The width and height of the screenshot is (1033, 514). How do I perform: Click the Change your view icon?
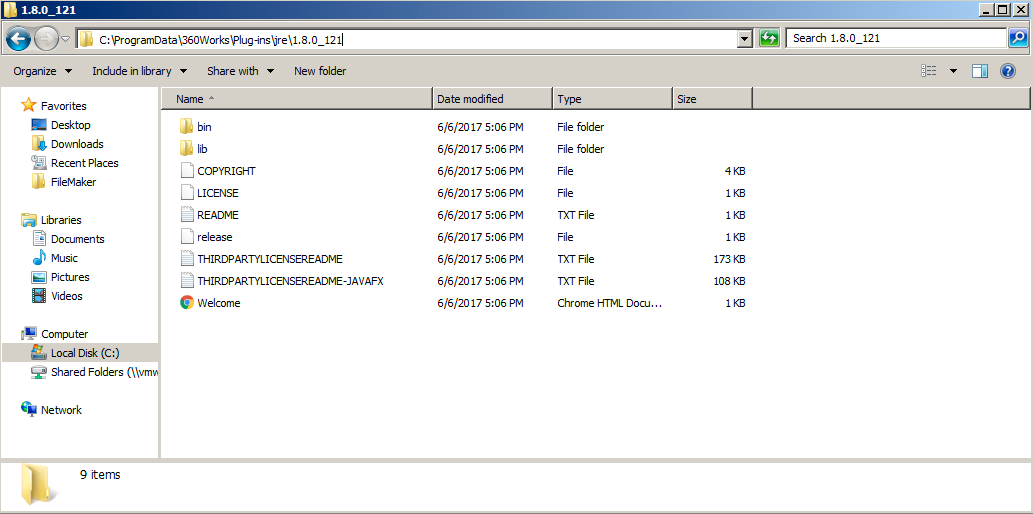[929, 71]
